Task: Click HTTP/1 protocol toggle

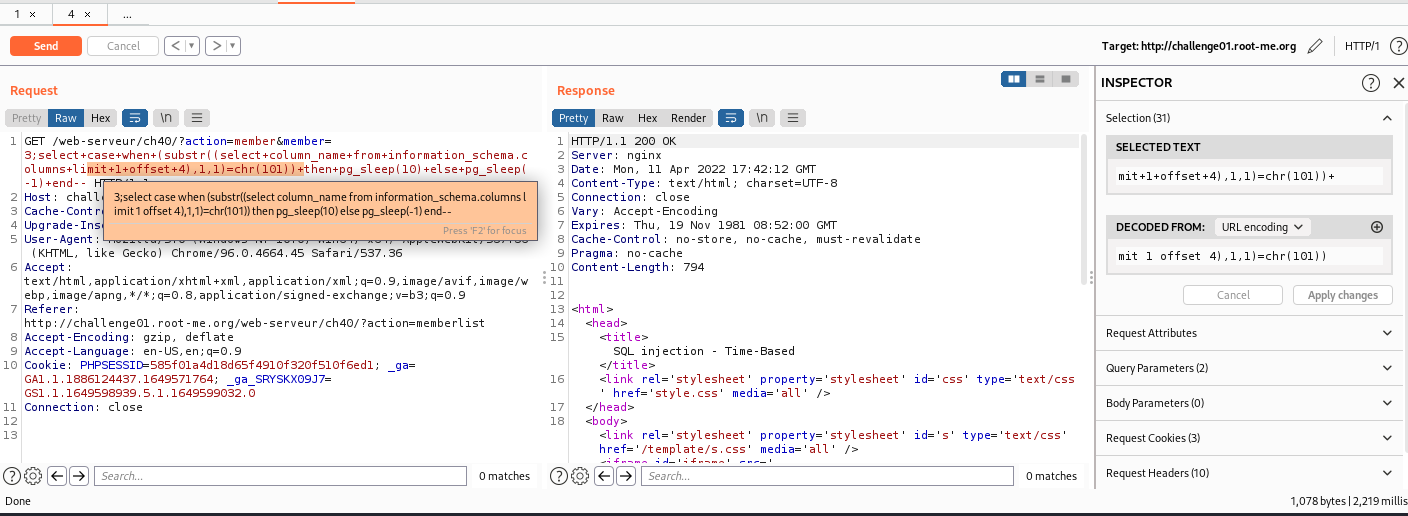Action: (x=1362, y=46)
